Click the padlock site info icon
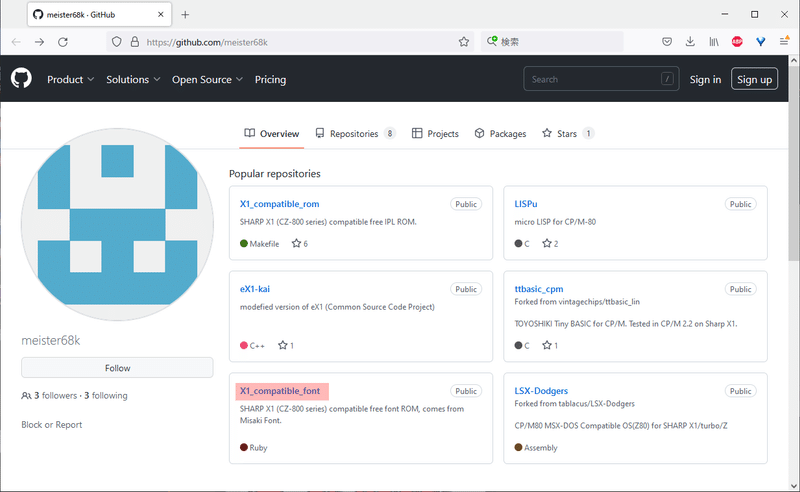Image resolution: width=800 pixels, height=492 pixels. [x=135, y=42]
